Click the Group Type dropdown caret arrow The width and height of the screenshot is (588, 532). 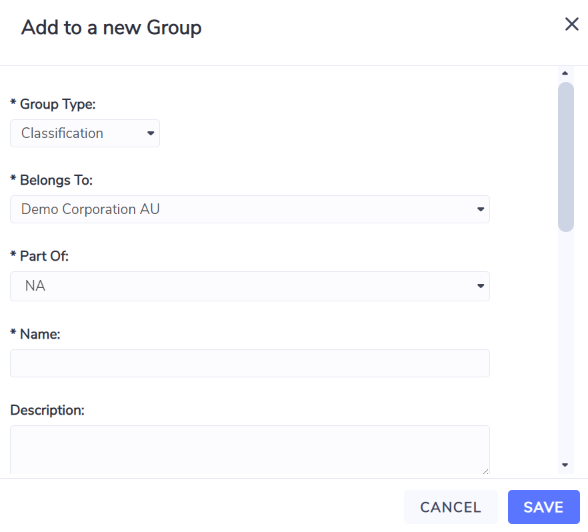[x=151, y=133]
